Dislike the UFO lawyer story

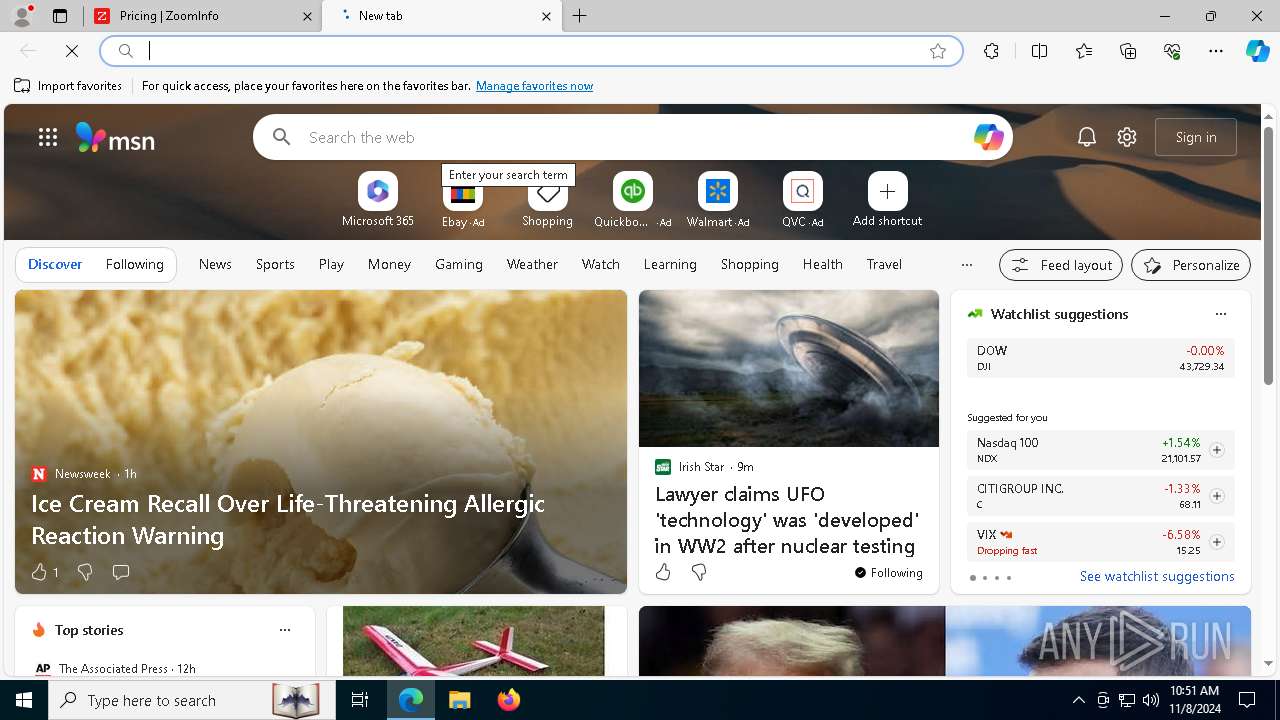tap(699, 572)
